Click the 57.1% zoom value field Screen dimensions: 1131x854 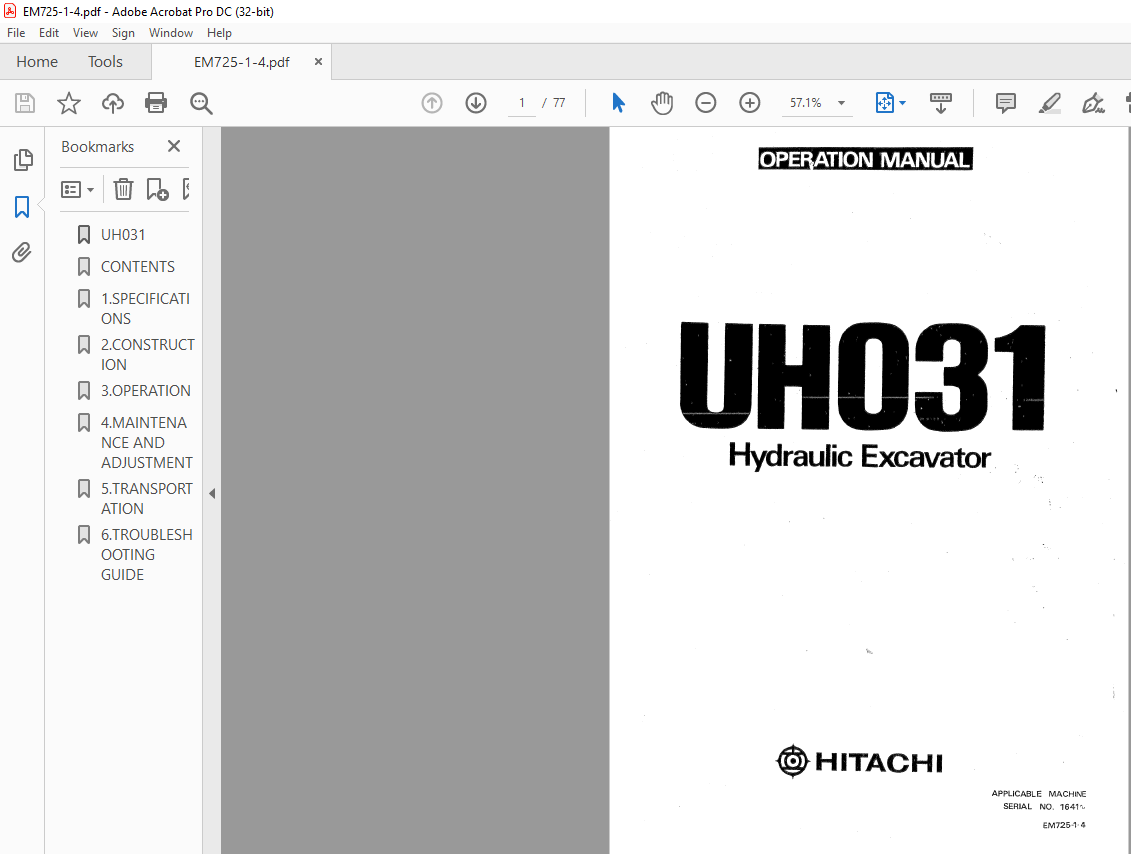coord(806,103)
